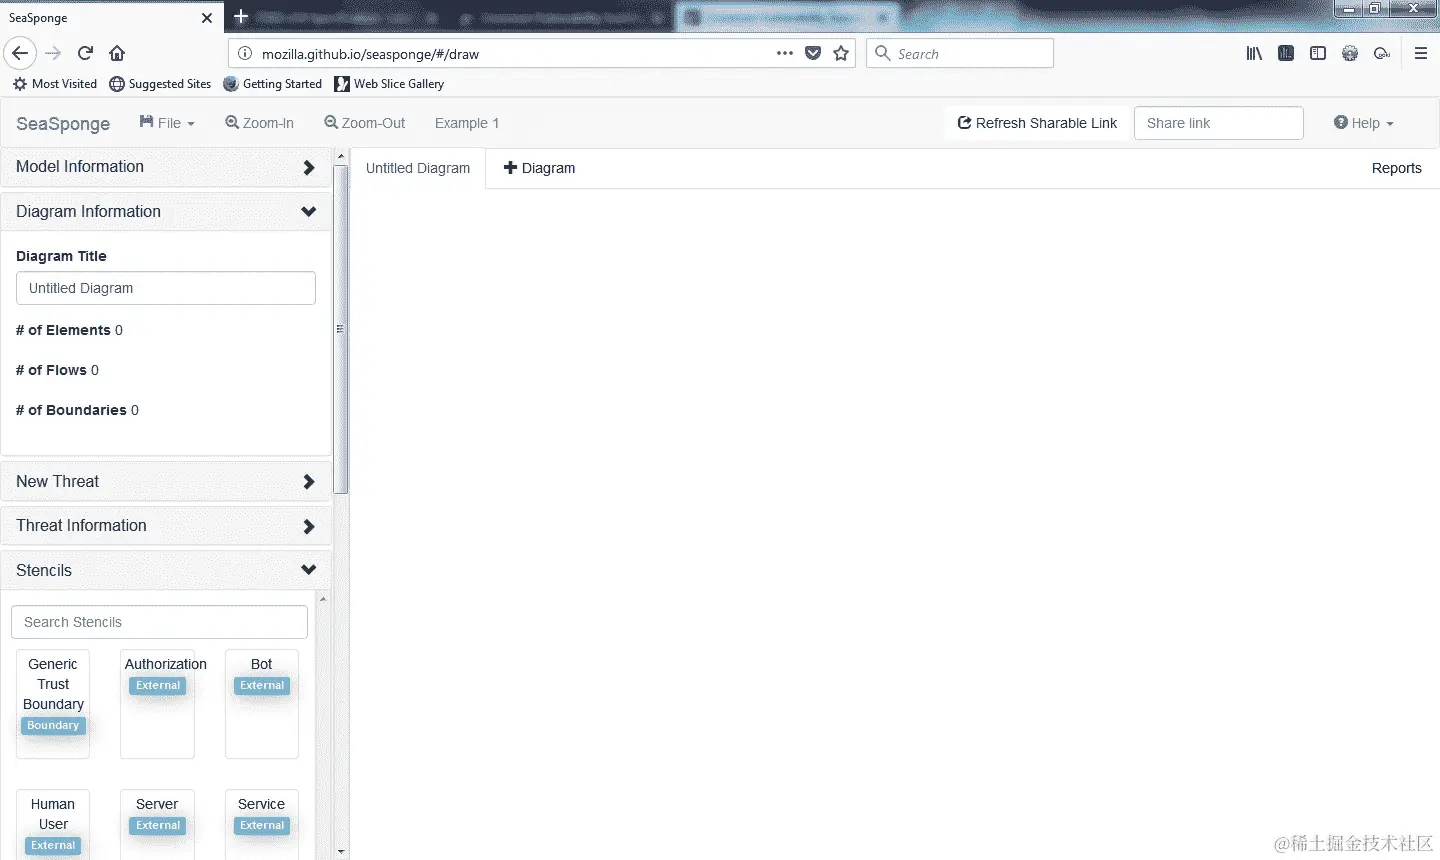
Task: Click the Zoom-Out tool
Action: point(365,123)
